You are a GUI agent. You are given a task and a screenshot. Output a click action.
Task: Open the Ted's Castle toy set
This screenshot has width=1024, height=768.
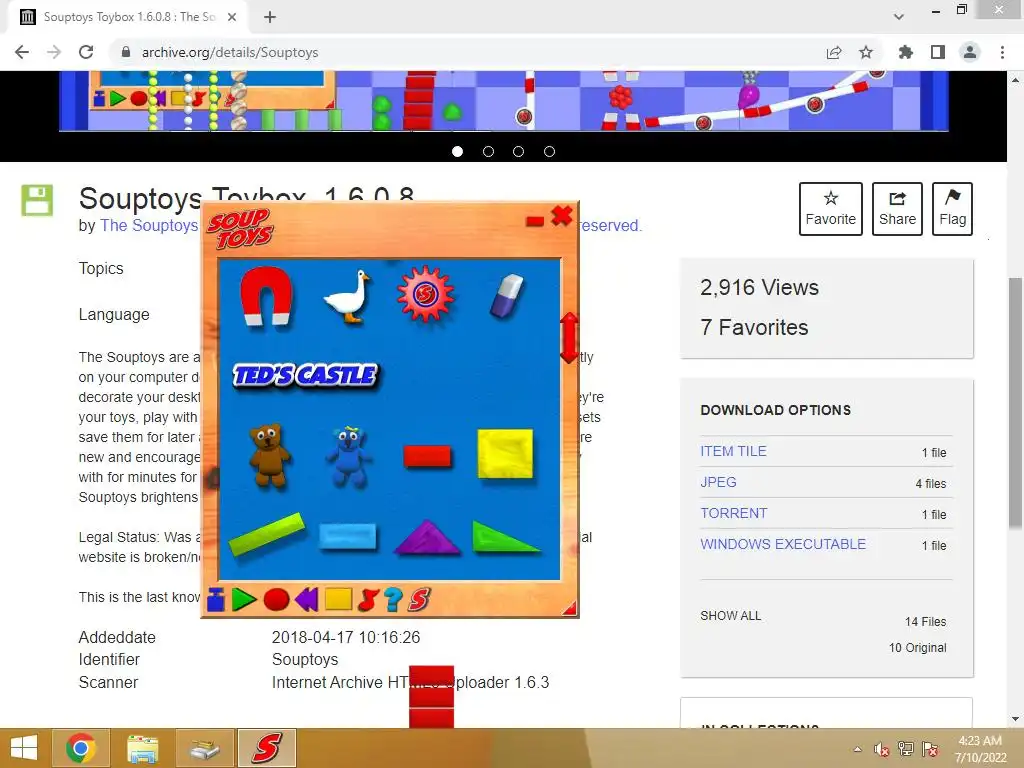pyautogui.click(x=305, y=375)
